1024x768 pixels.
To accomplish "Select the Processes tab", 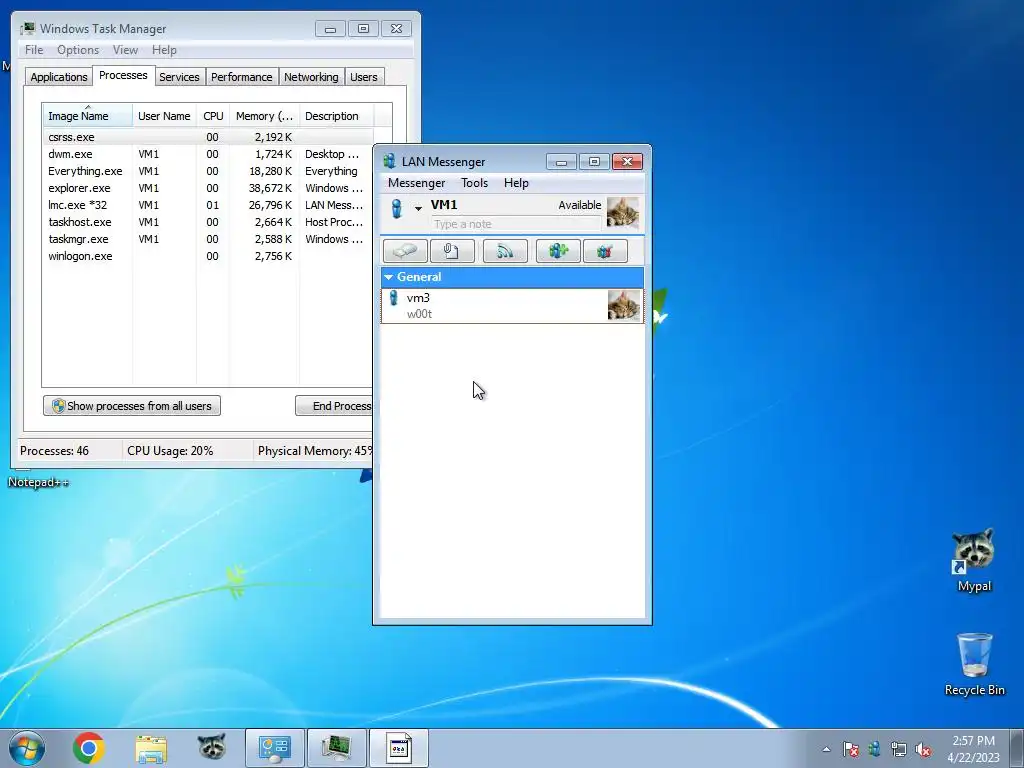I will [123, 76].
